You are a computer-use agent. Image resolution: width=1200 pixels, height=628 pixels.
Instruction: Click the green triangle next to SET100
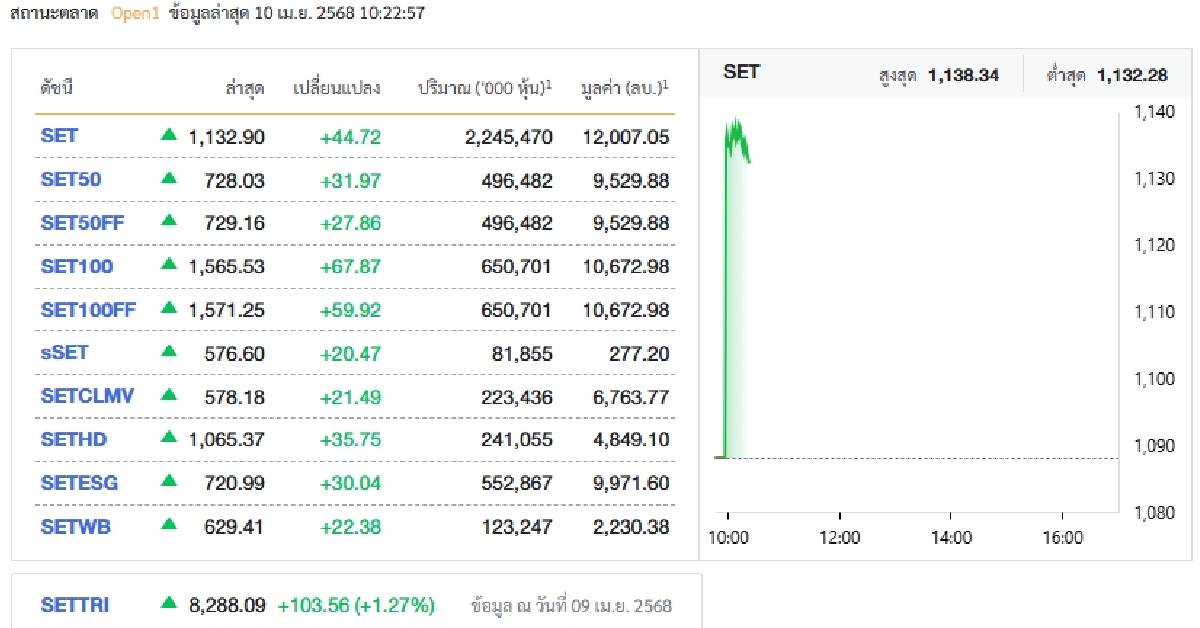pyautogui.click(x=169, y=265)
